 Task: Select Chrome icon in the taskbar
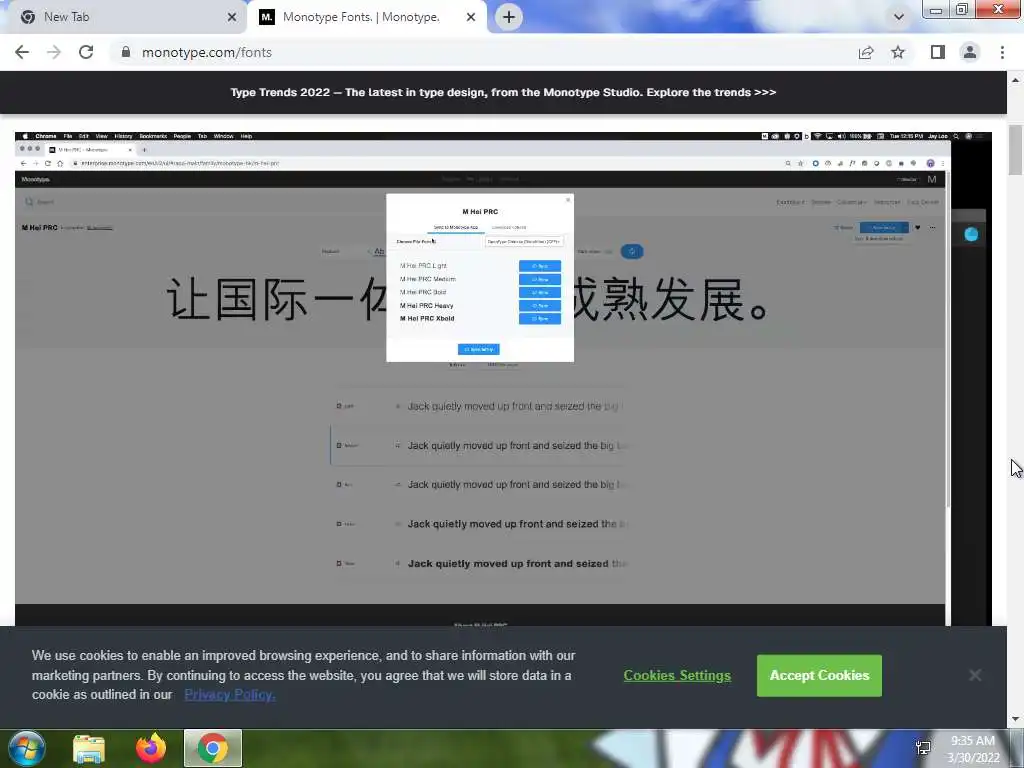(x=213, y=748)
